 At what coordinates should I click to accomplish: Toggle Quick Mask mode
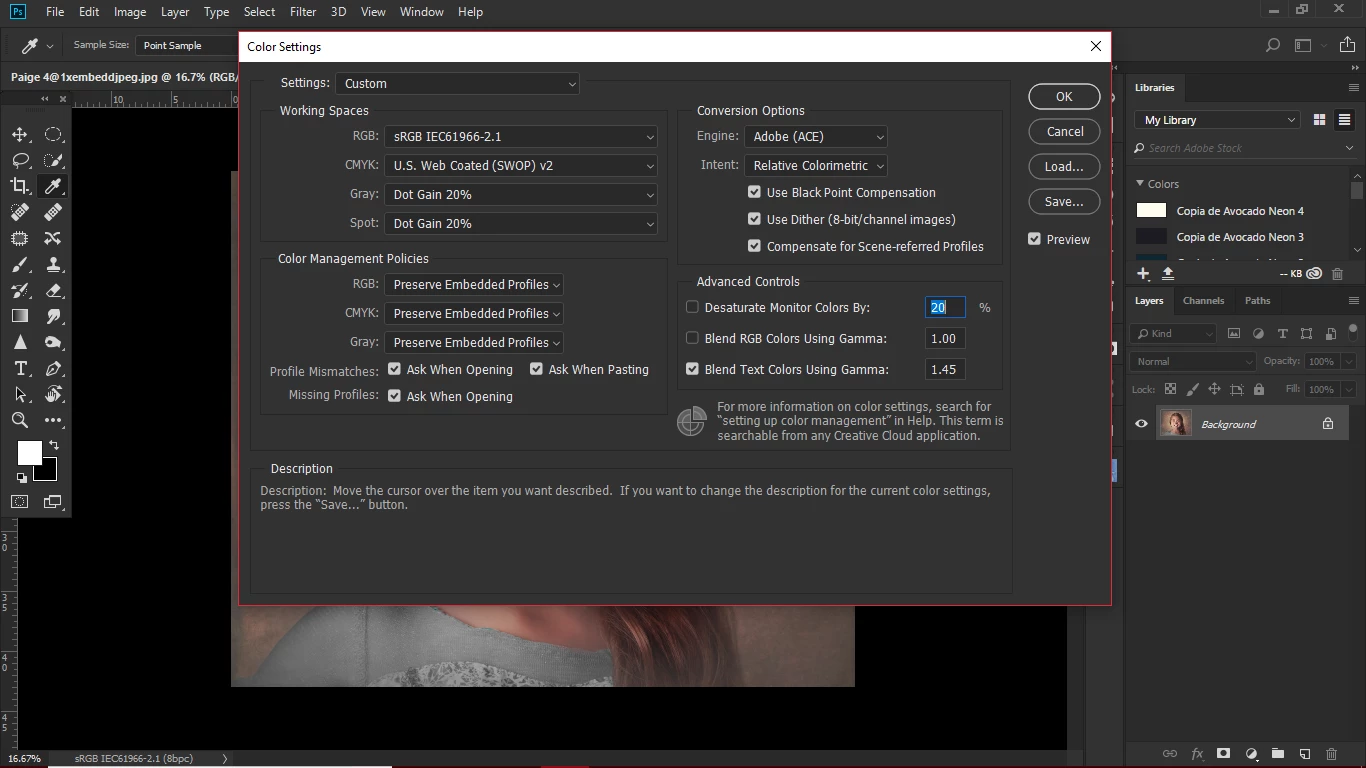coord(20,501)
